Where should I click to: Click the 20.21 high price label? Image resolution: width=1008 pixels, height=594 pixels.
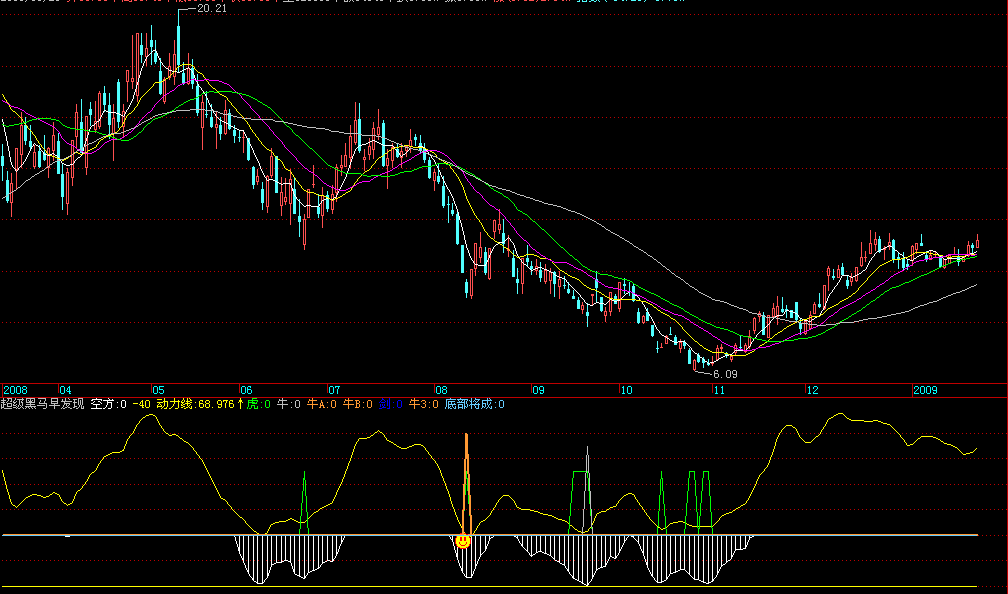pyautogui.click(x=211, y=9)
